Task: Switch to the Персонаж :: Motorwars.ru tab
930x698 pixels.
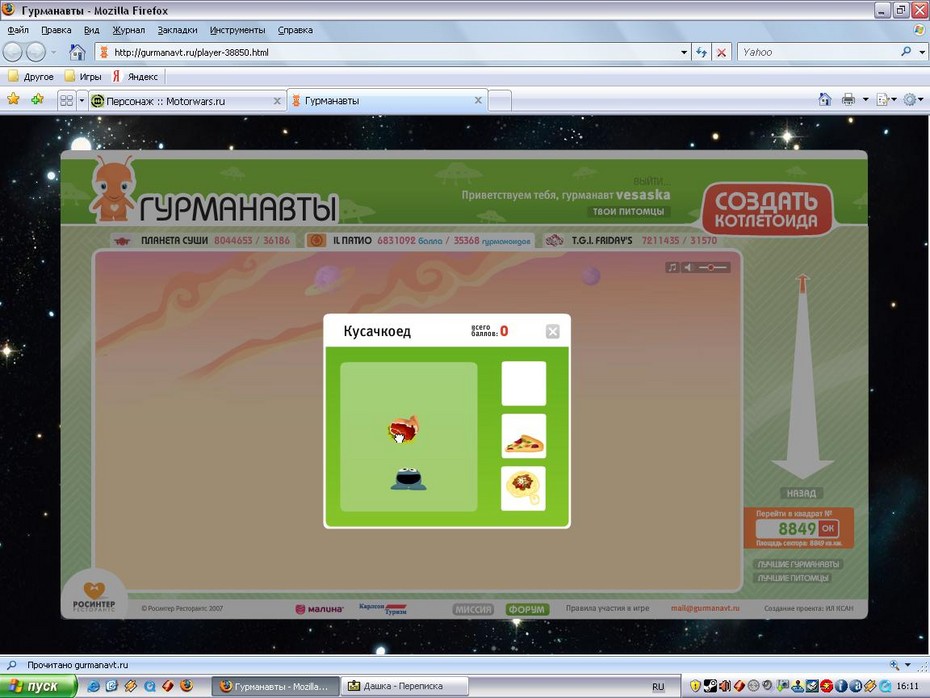Action: 187,101
